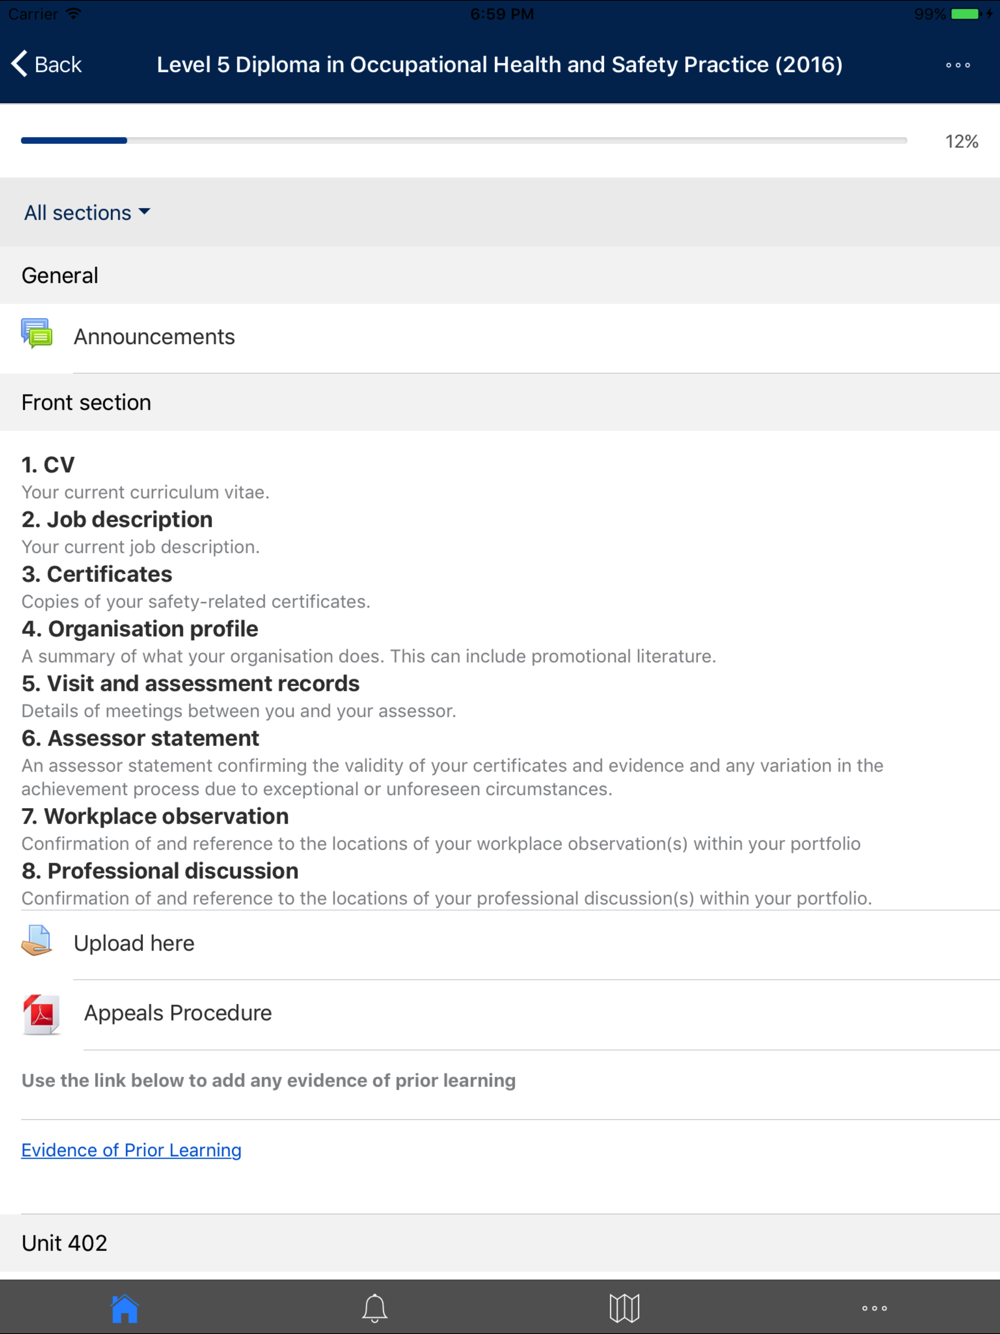Tap the Back text label
This screenshot has width=1000, height=1334.
[58, 64]
